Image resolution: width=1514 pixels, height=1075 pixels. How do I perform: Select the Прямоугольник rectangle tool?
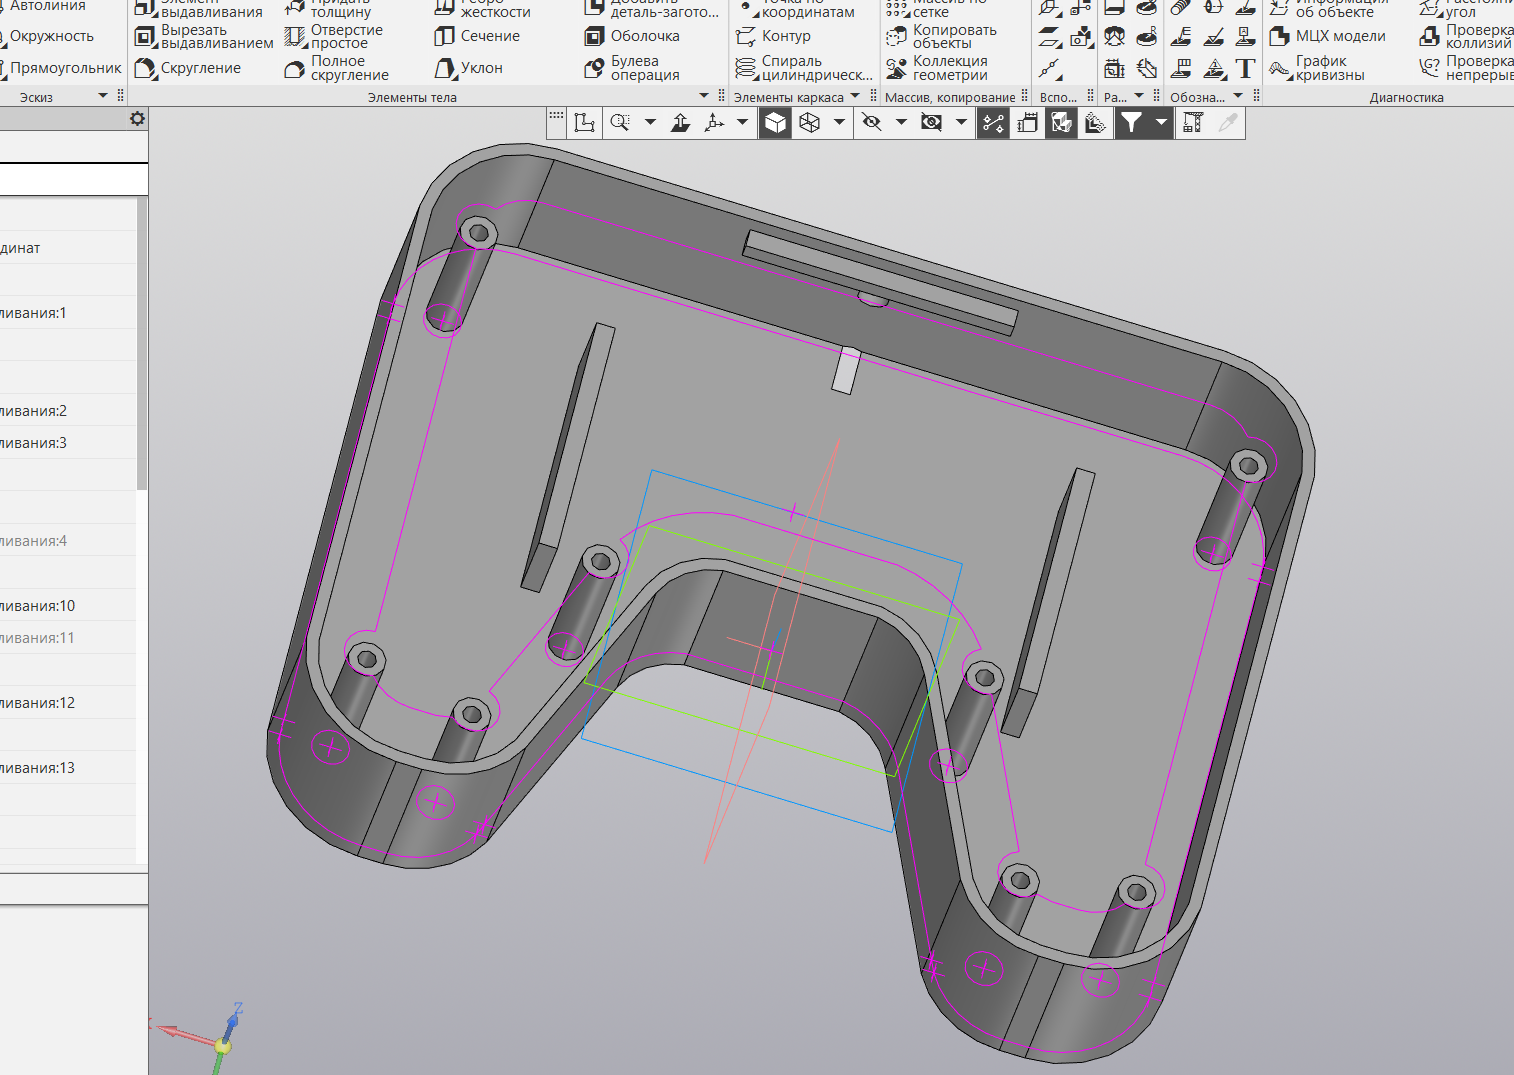coord(62,68)
